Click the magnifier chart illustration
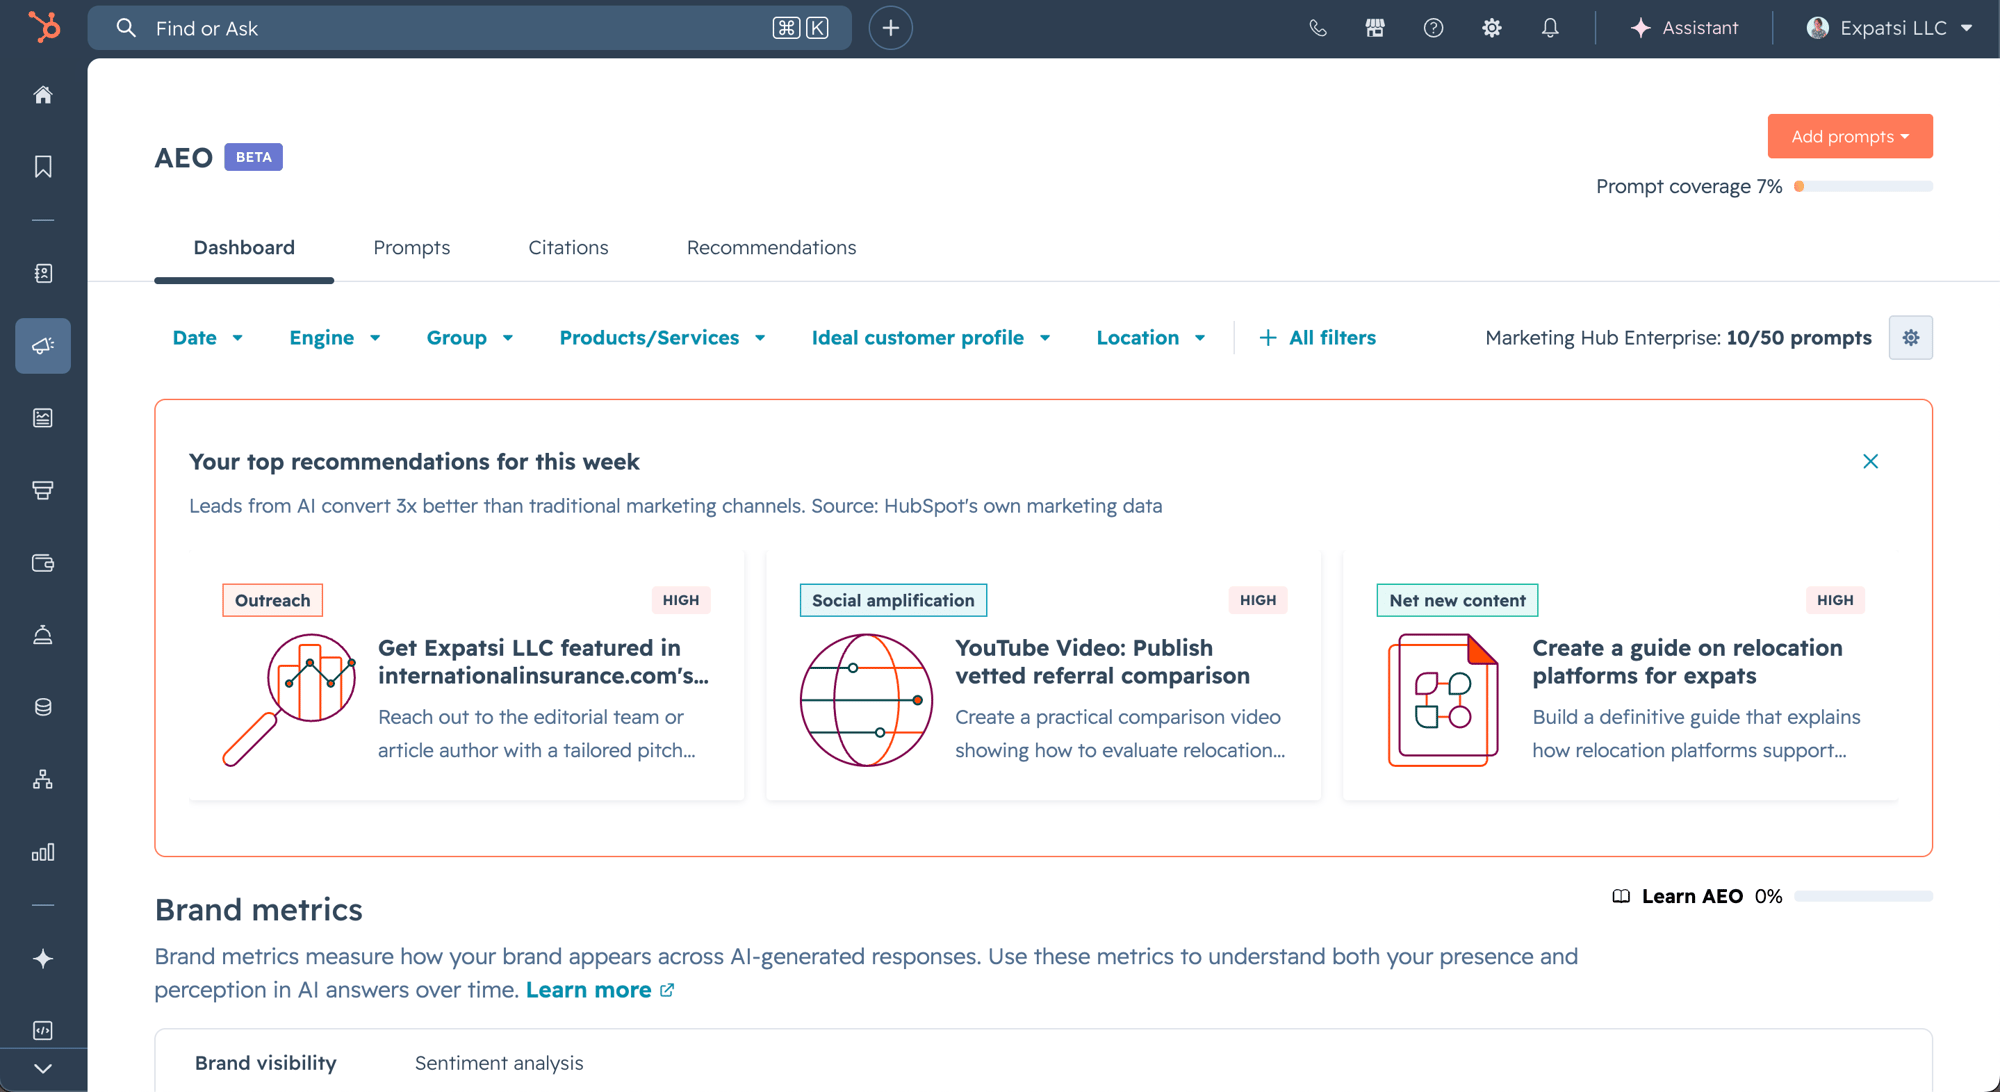 (x=289, y=700)
